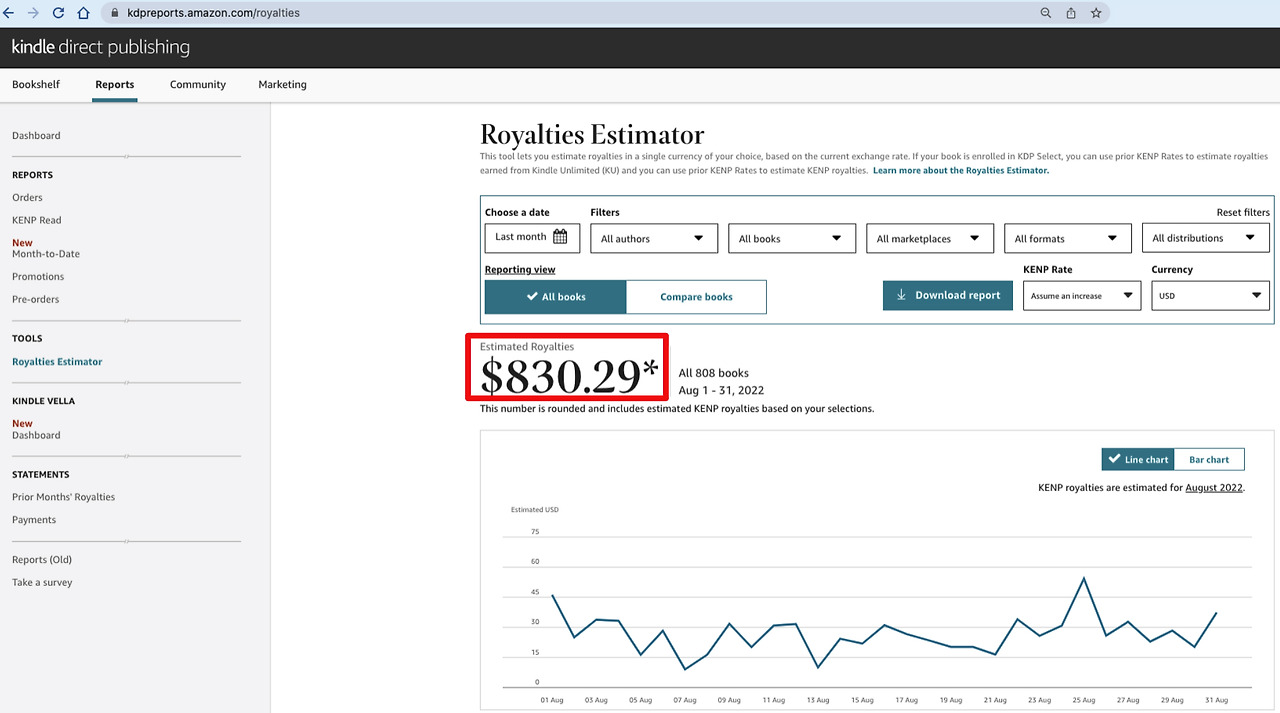The height and width of the screenshot is (713, 1280).
Task: Open the Orders report
Action: [27, 197]
